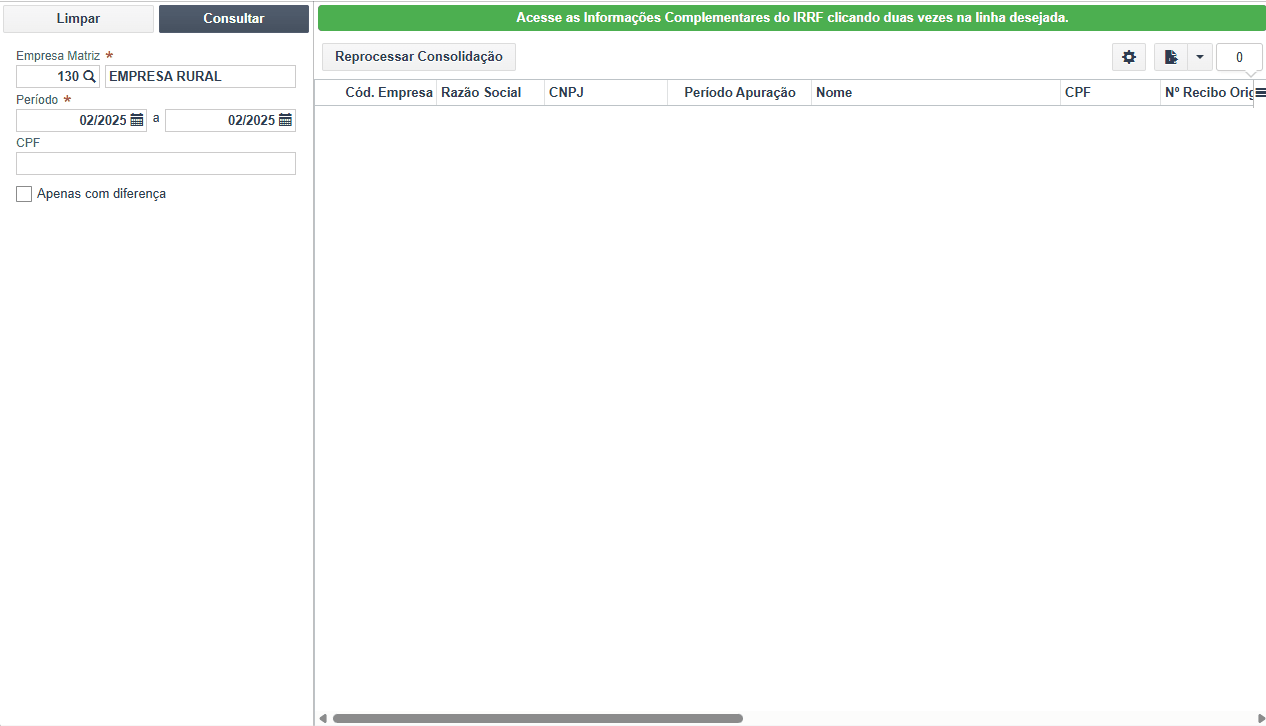Click Reprocessar Consolidação button
Image resolution: width=1266 pixels, height=726 pixels.
(419, 57)
